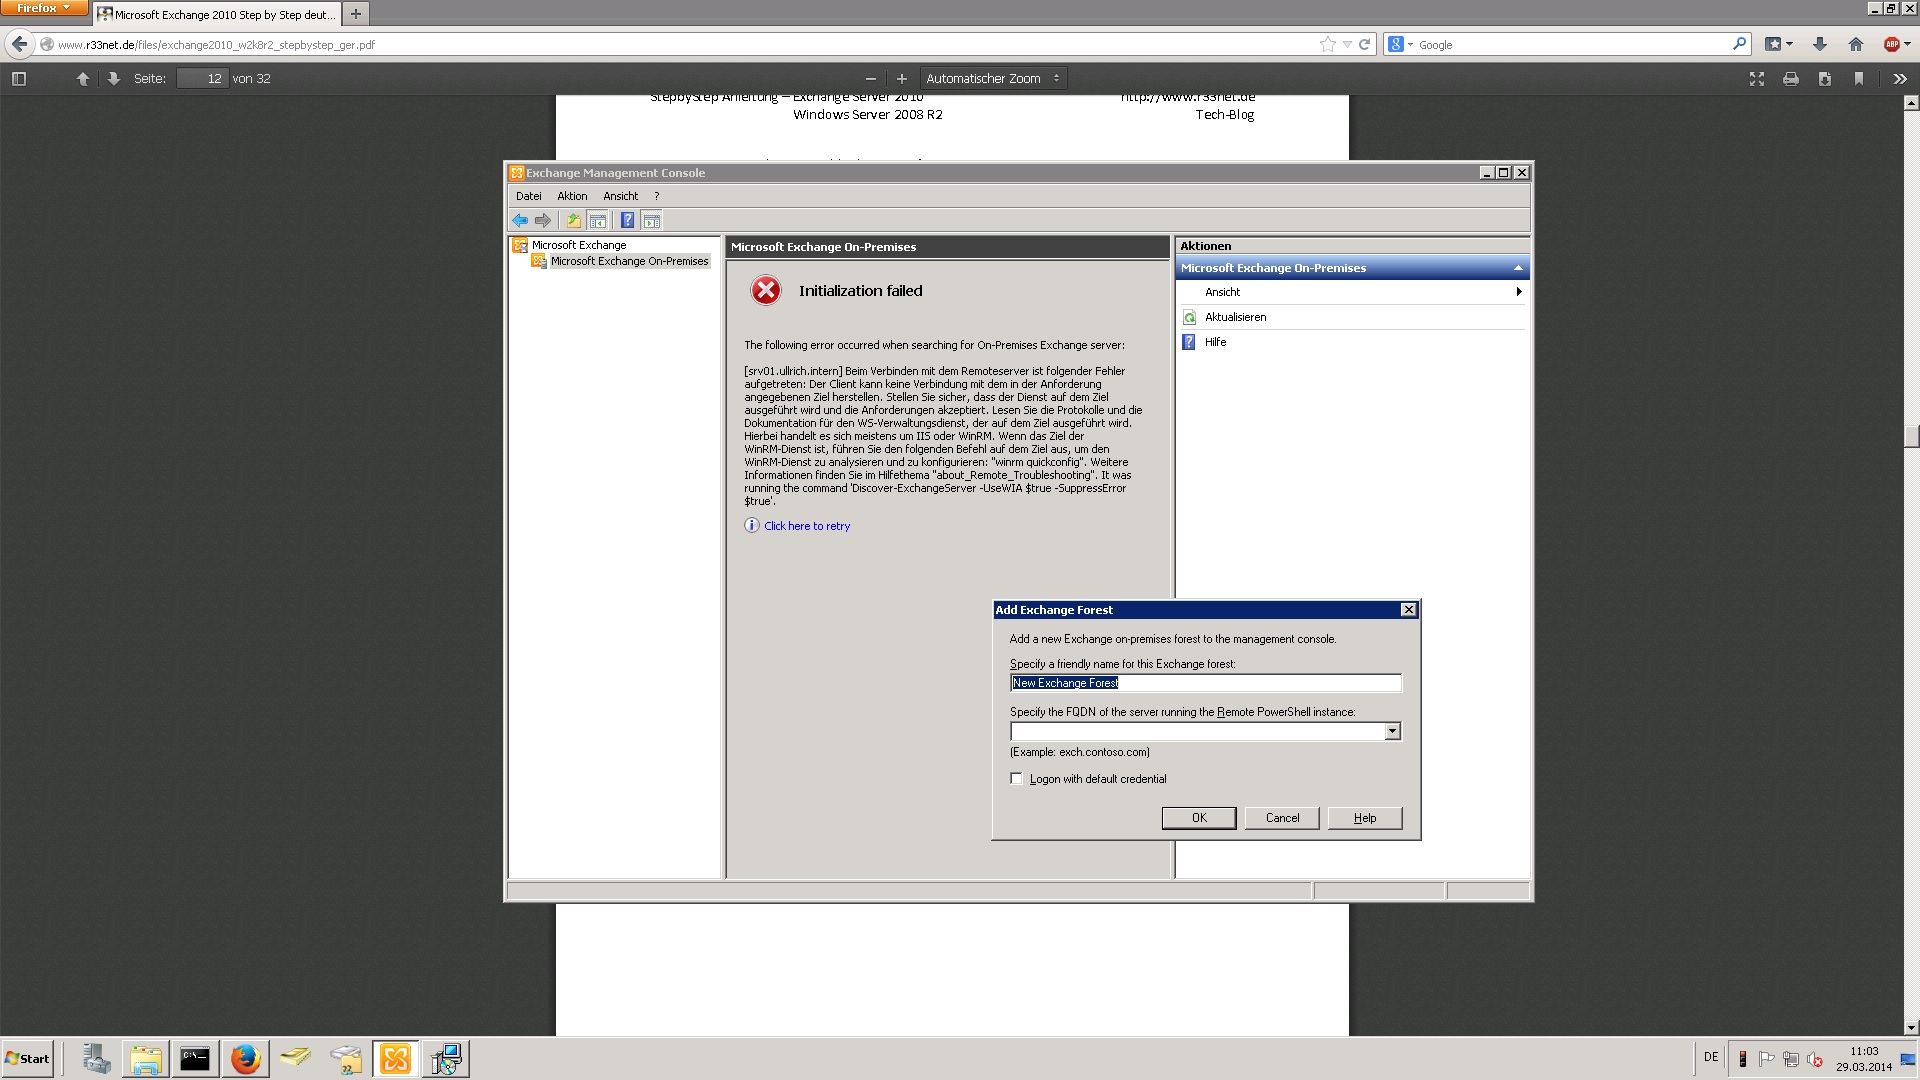The image size is (1920, 1080).
Task: Click the PDF zoom in plus
Action: tap(901, 79)
